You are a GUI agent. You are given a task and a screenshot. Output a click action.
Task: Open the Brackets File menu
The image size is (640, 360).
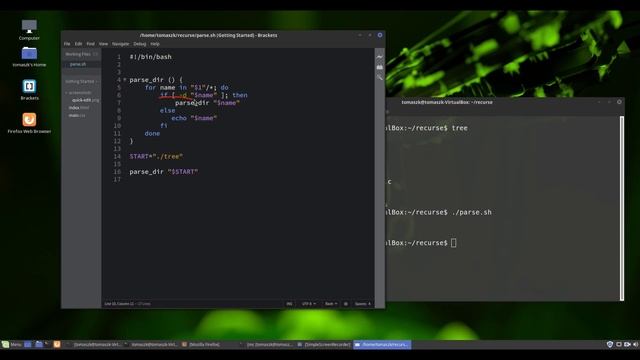[x=67, y=44]
